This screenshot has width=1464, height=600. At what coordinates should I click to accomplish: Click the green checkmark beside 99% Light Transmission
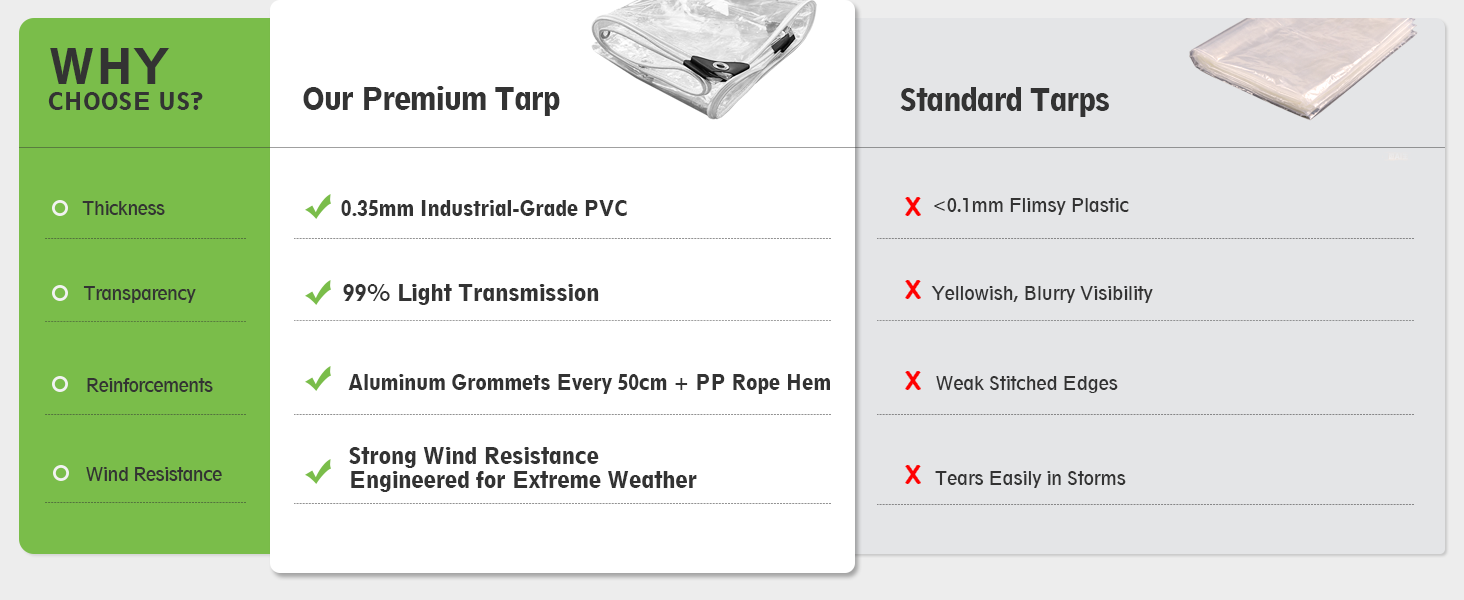(x=318, y=292)
